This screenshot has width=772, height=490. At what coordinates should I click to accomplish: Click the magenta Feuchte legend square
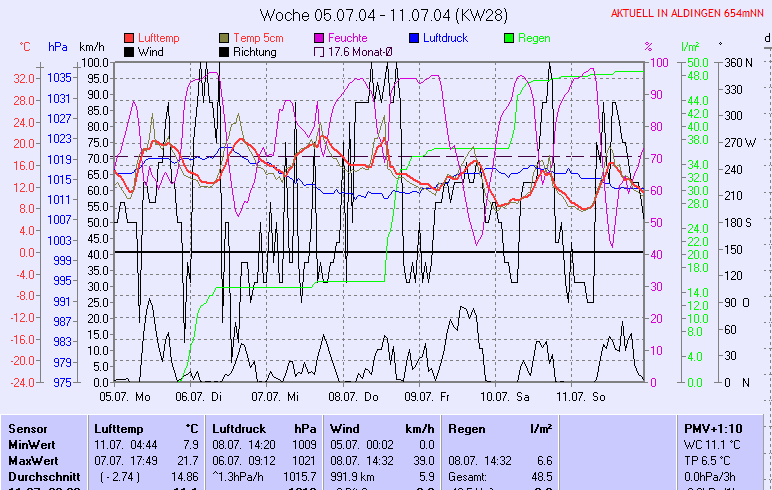[320, 38]
